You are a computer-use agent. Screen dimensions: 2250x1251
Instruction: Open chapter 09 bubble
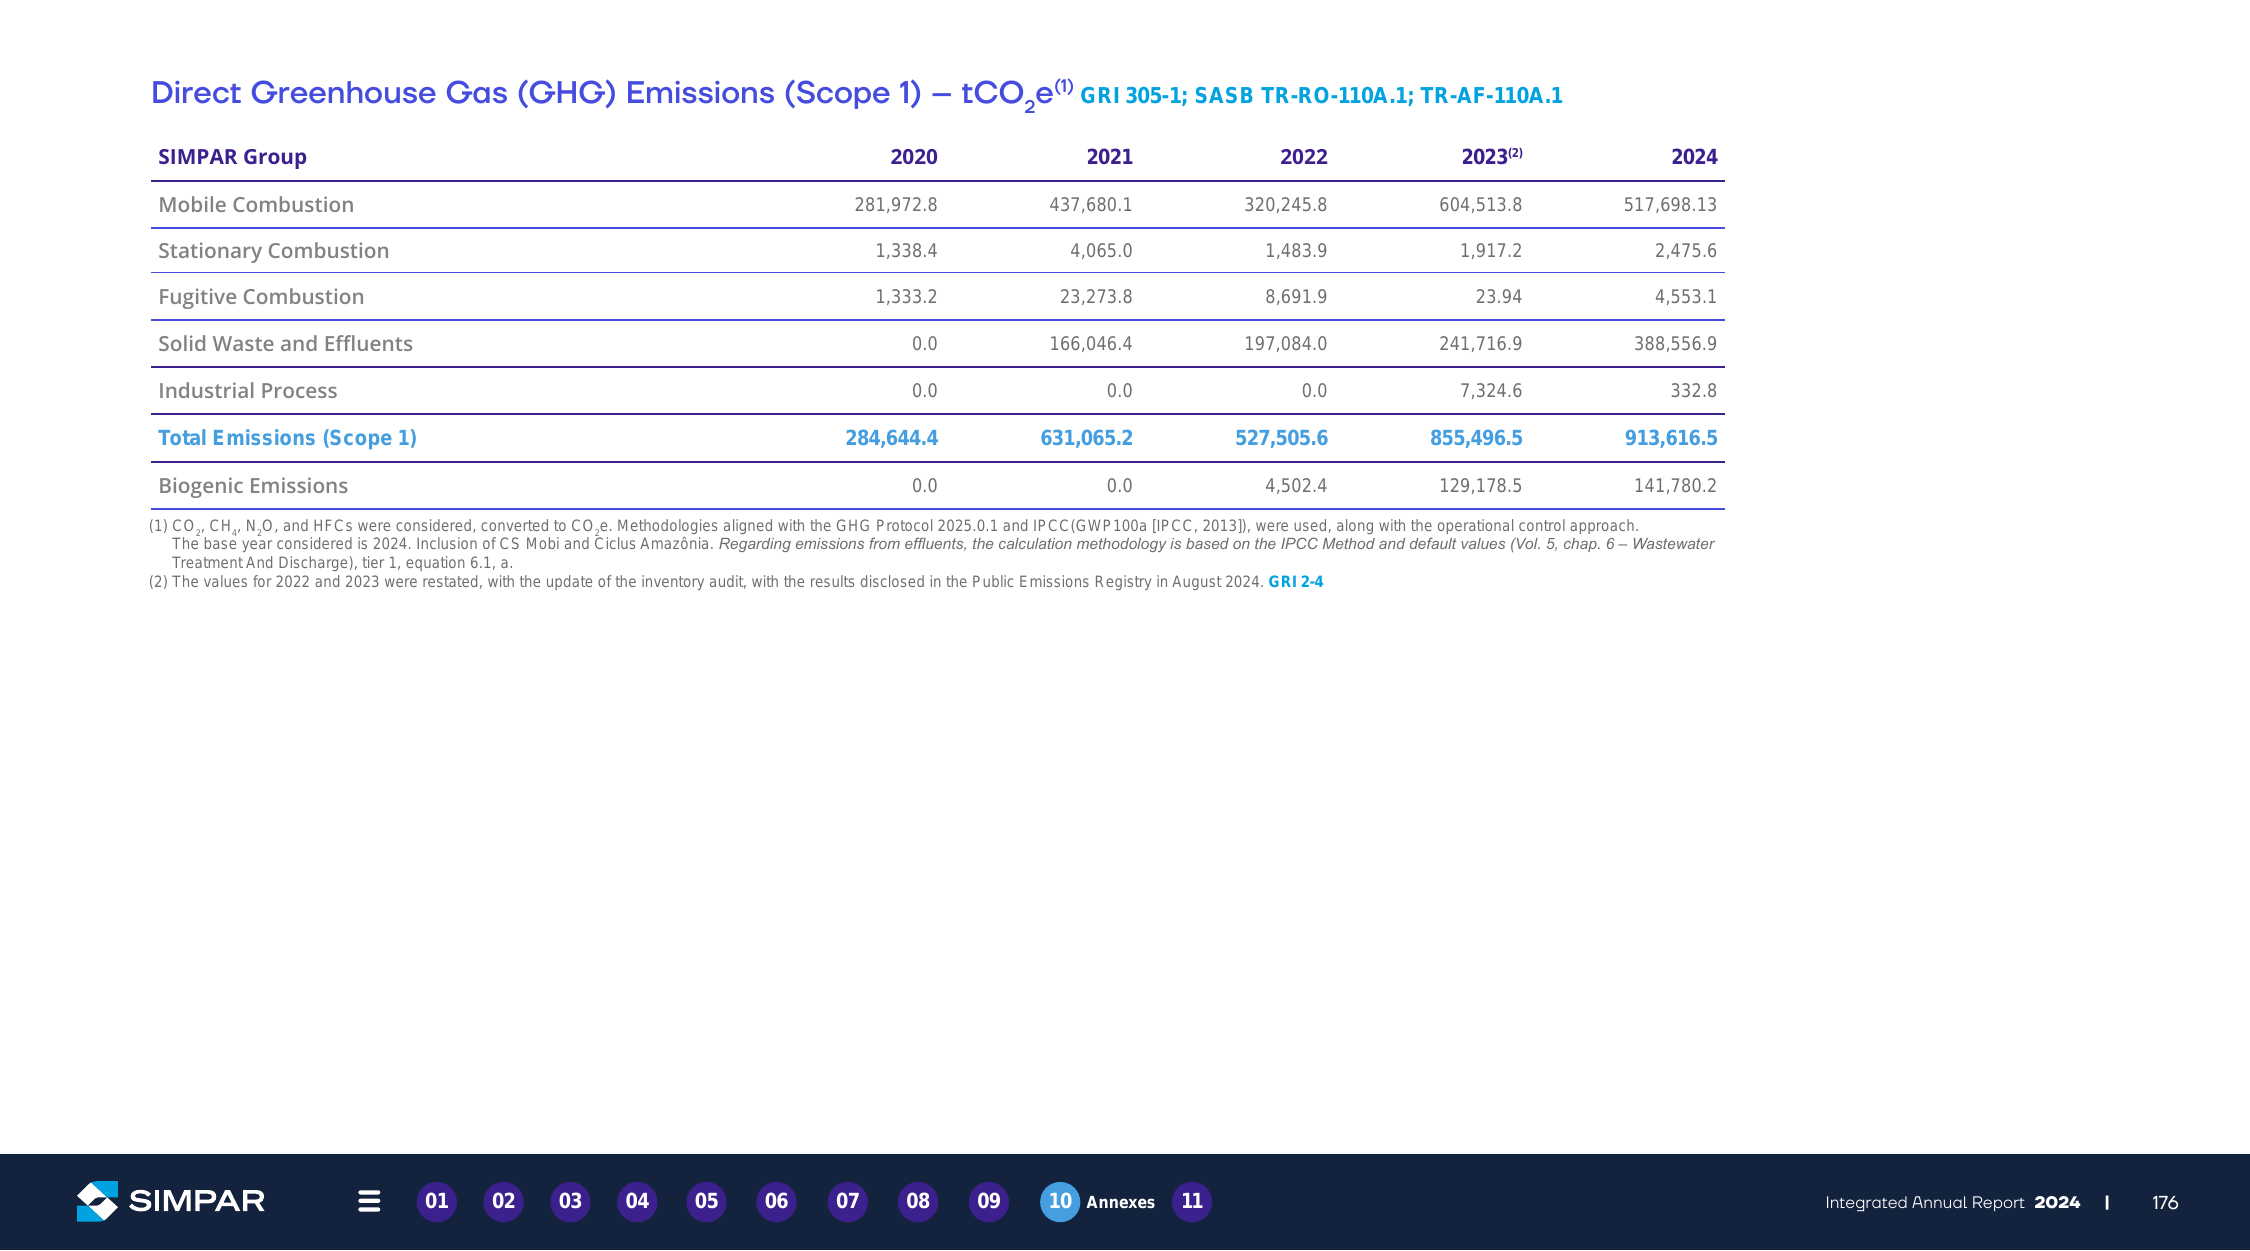pos(989,1201)
